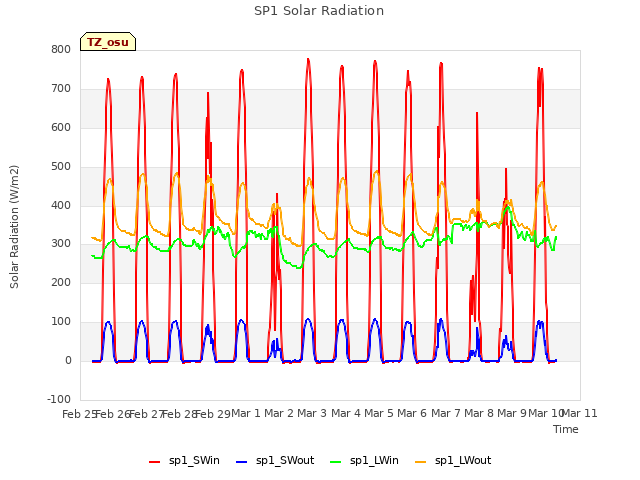Image resolution: width=640 pixels, height=480 pixels.
Task: Click the blue sp1_SWout legend swatch
Action: [242, 462]
